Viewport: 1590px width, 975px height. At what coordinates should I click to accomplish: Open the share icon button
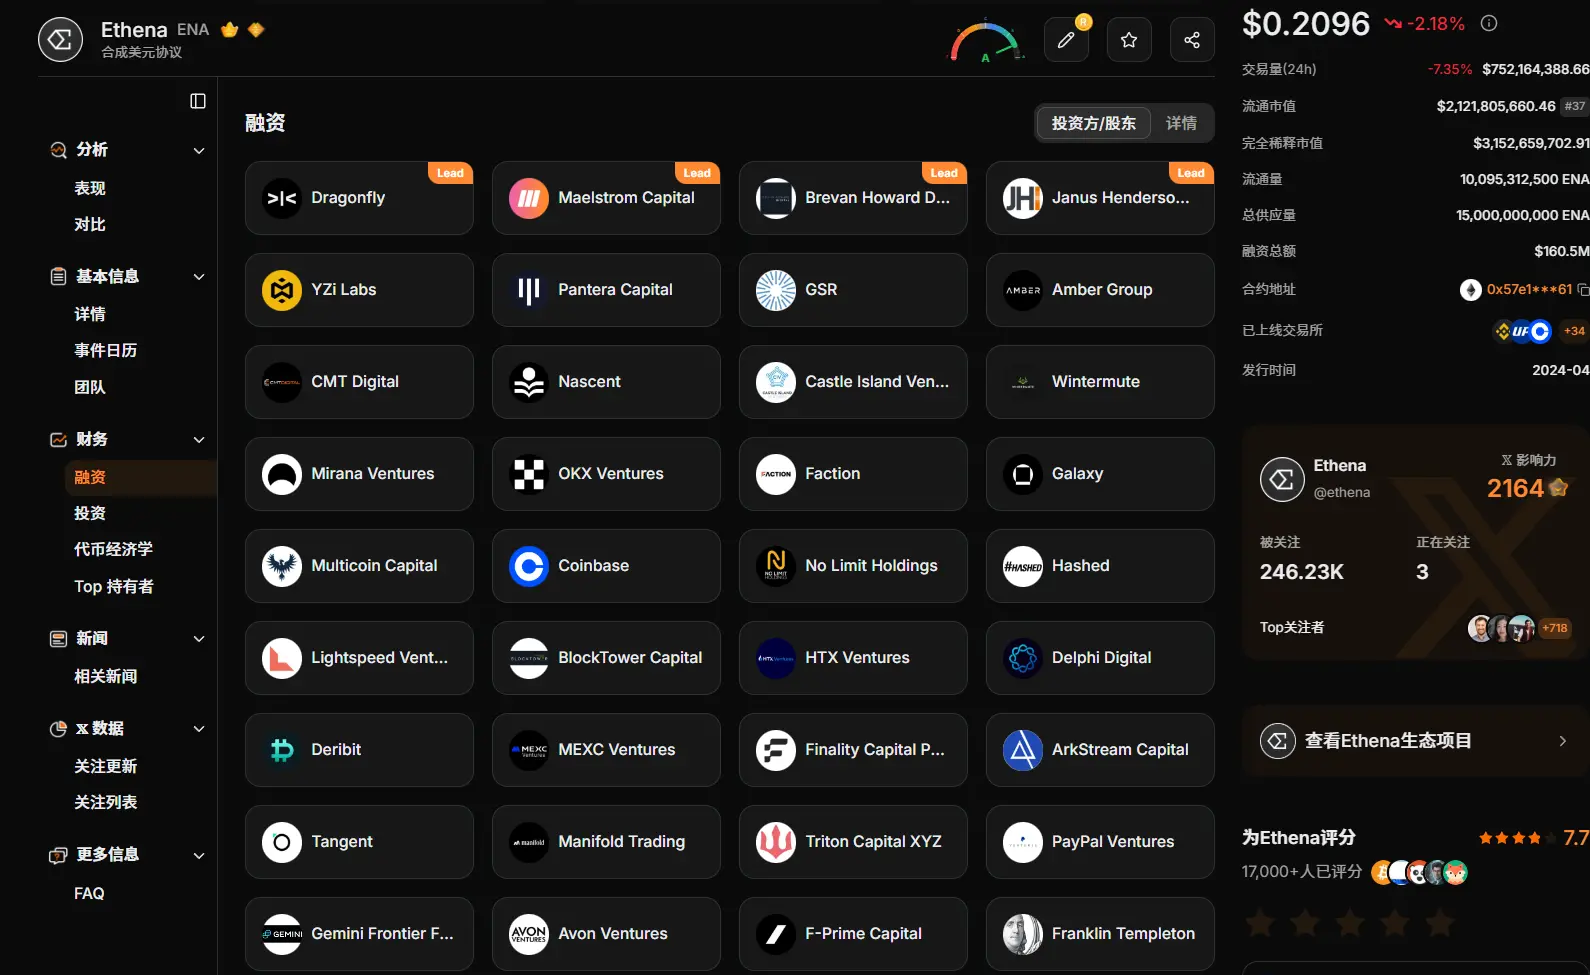pyautogui.click(x=1192, y=40)
